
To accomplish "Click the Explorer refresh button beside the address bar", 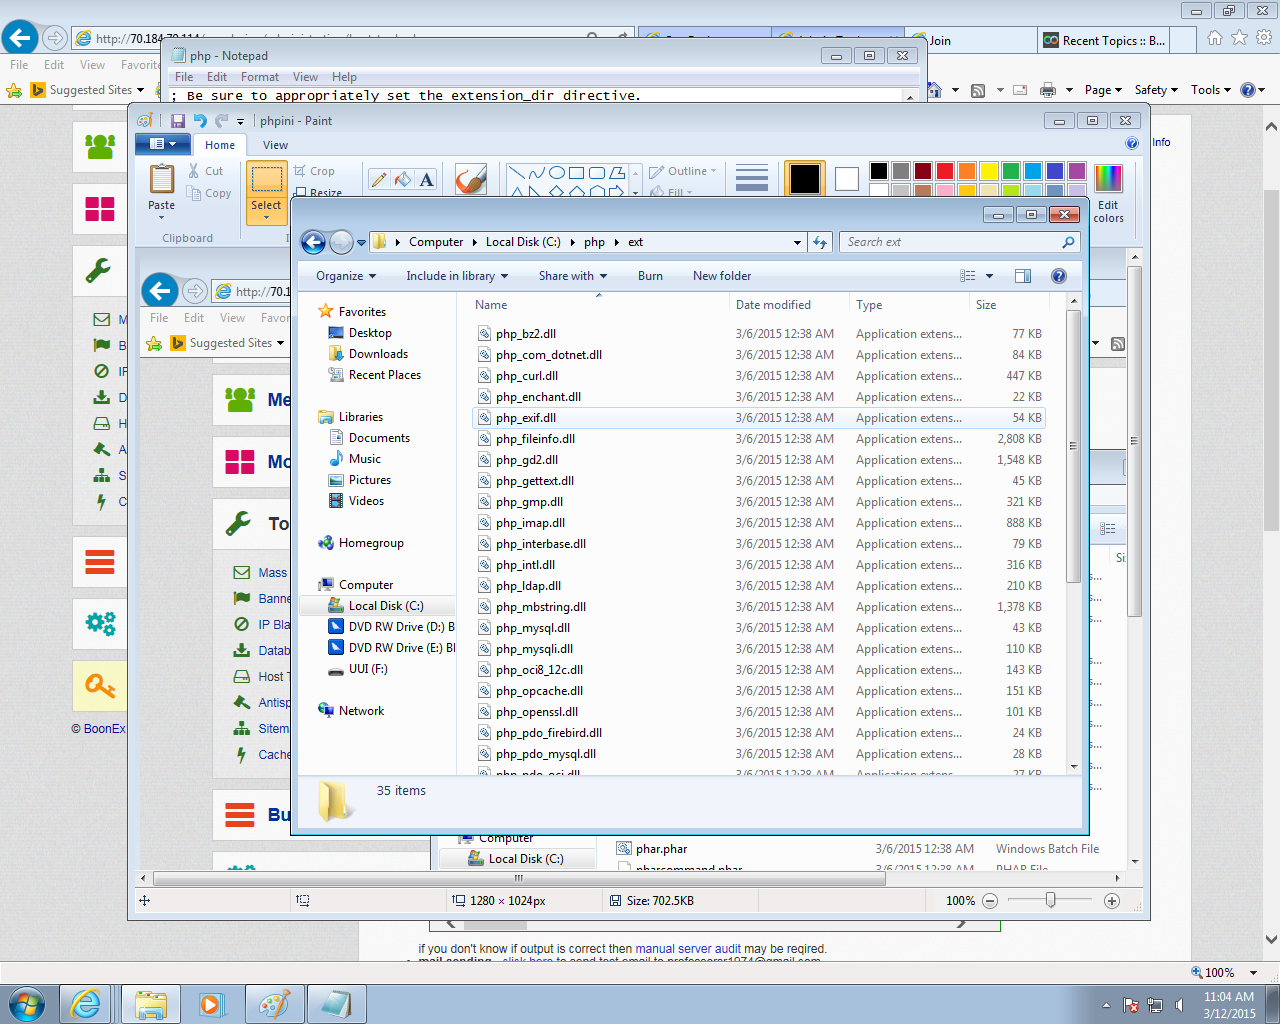I will click(x=820, y=242).
